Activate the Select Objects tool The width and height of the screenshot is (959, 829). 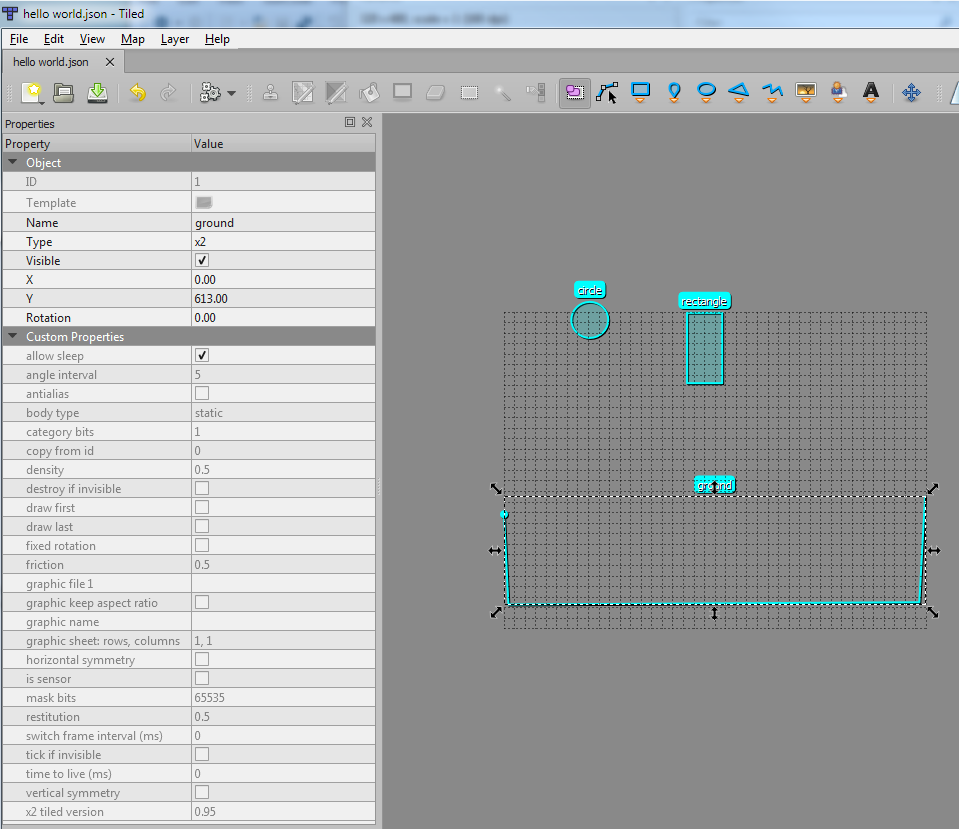574,92
